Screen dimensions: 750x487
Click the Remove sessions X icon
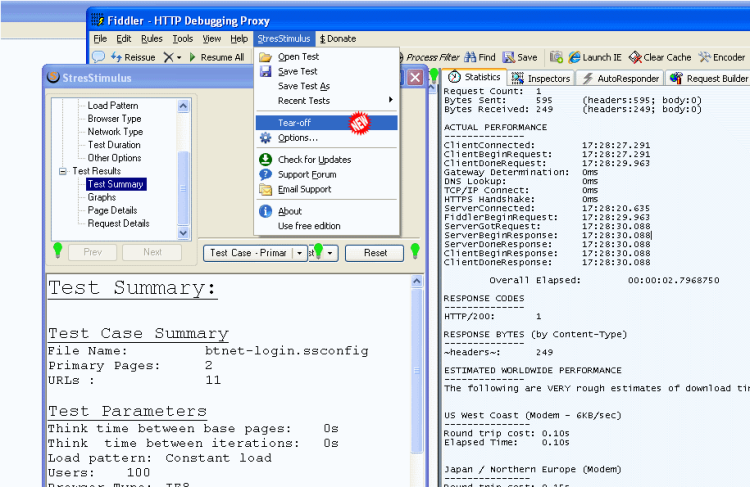pyautogui.click(x=168, y=57)
